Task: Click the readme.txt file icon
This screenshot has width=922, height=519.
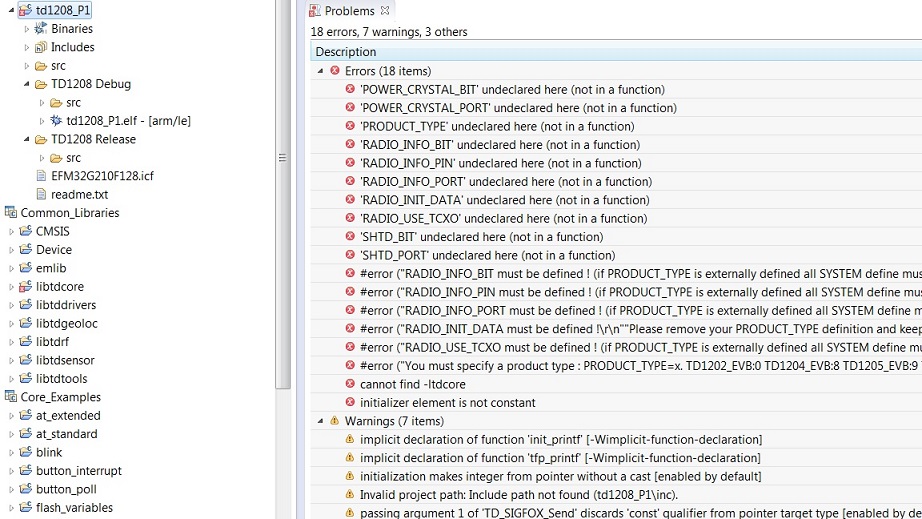Action: (41, 195)
